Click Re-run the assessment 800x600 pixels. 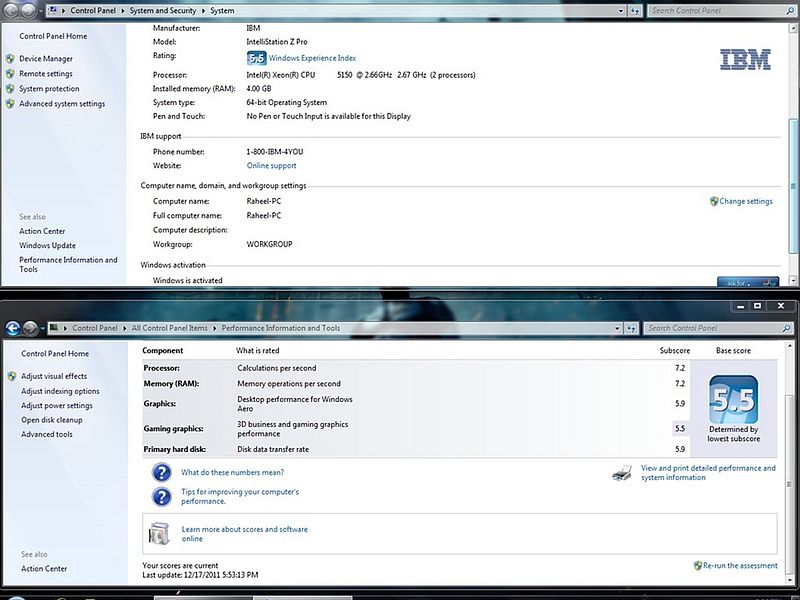(740, 565)
